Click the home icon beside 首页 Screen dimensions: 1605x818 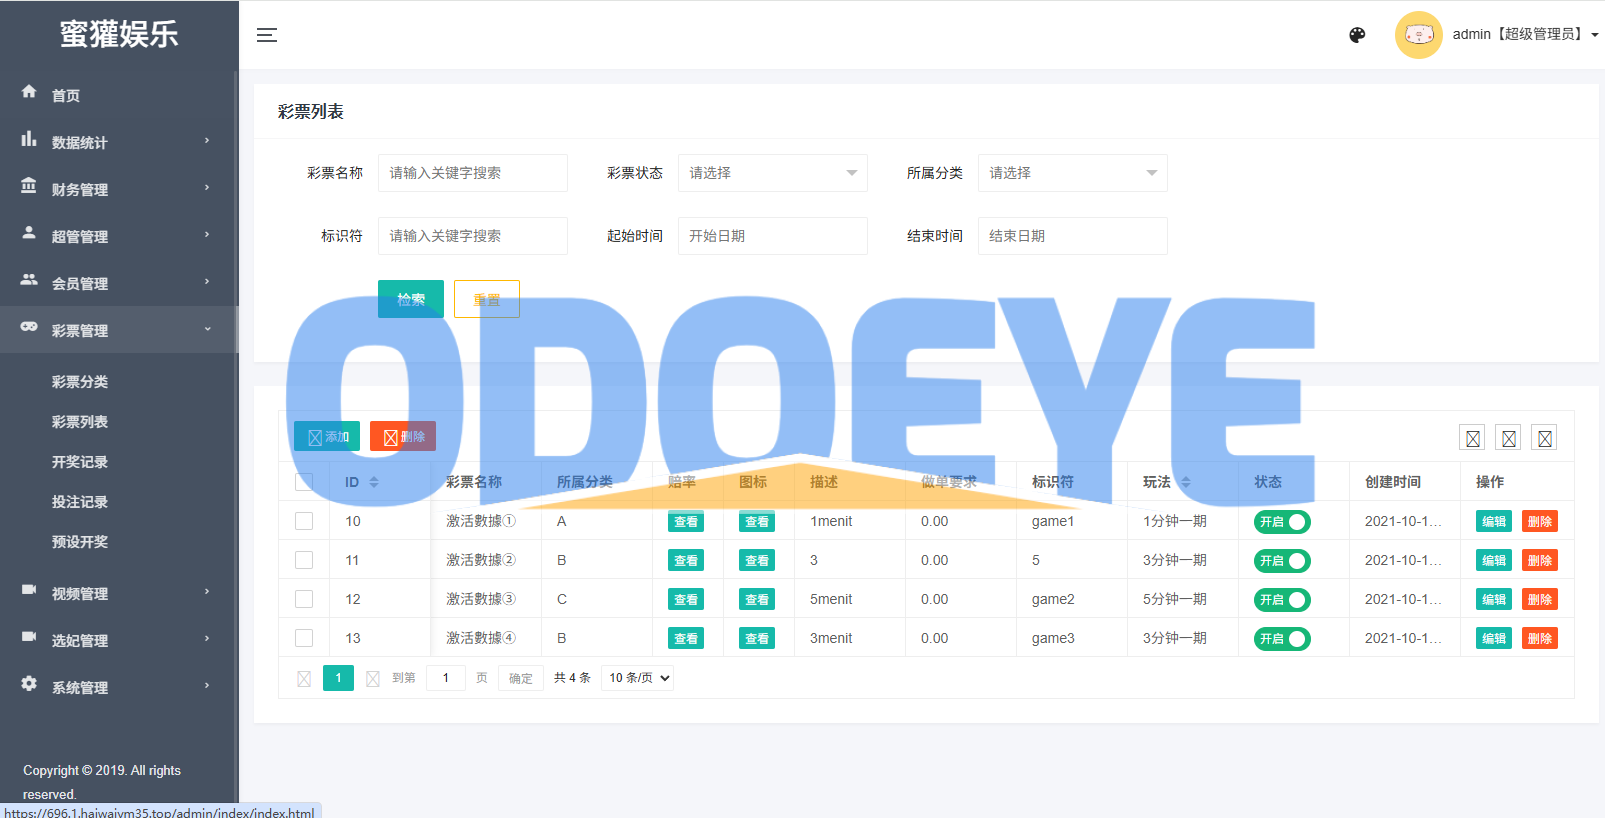click(29, 91)
